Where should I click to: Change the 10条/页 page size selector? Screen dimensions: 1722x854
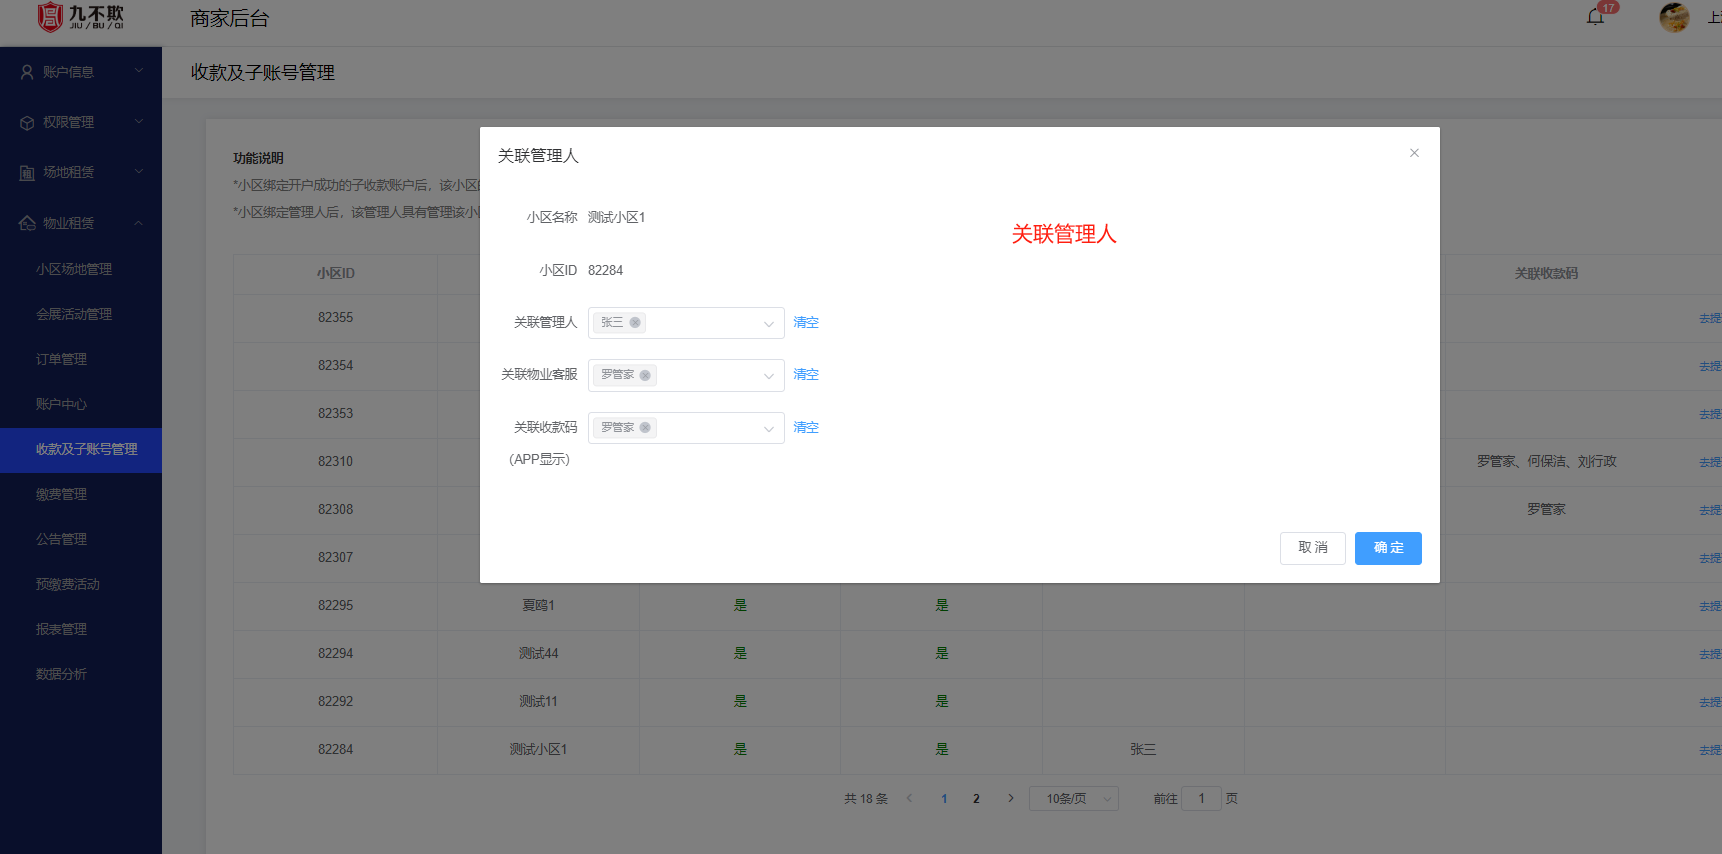[1073, 798]
